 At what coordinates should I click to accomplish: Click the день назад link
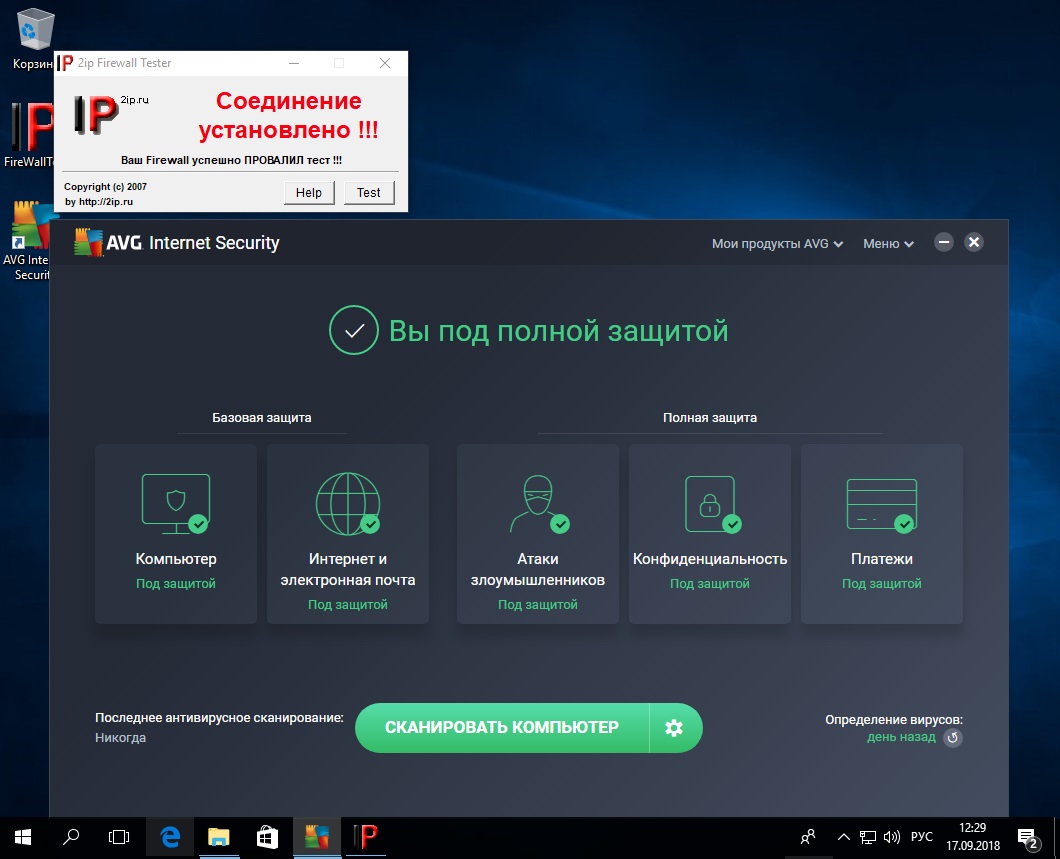[901, 737]
